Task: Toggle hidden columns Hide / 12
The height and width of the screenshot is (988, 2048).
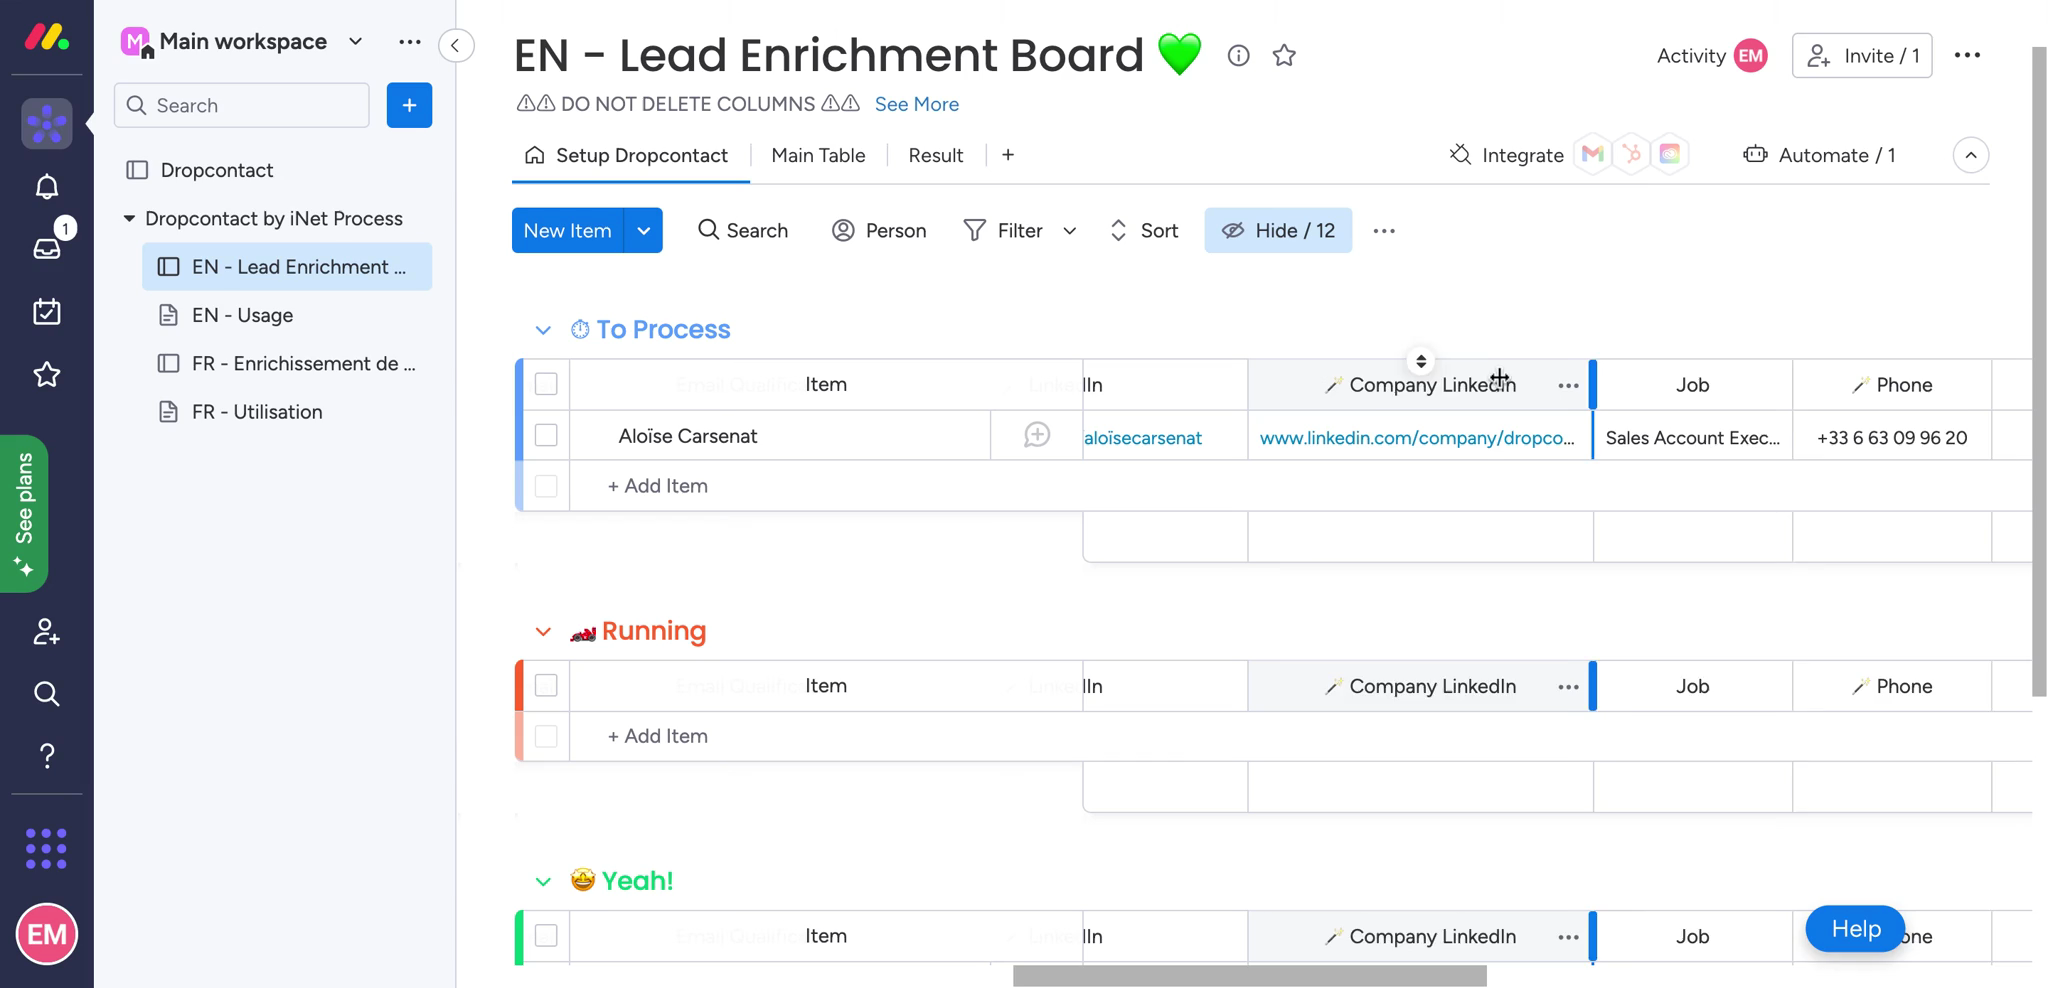Action: (1278, 231)
